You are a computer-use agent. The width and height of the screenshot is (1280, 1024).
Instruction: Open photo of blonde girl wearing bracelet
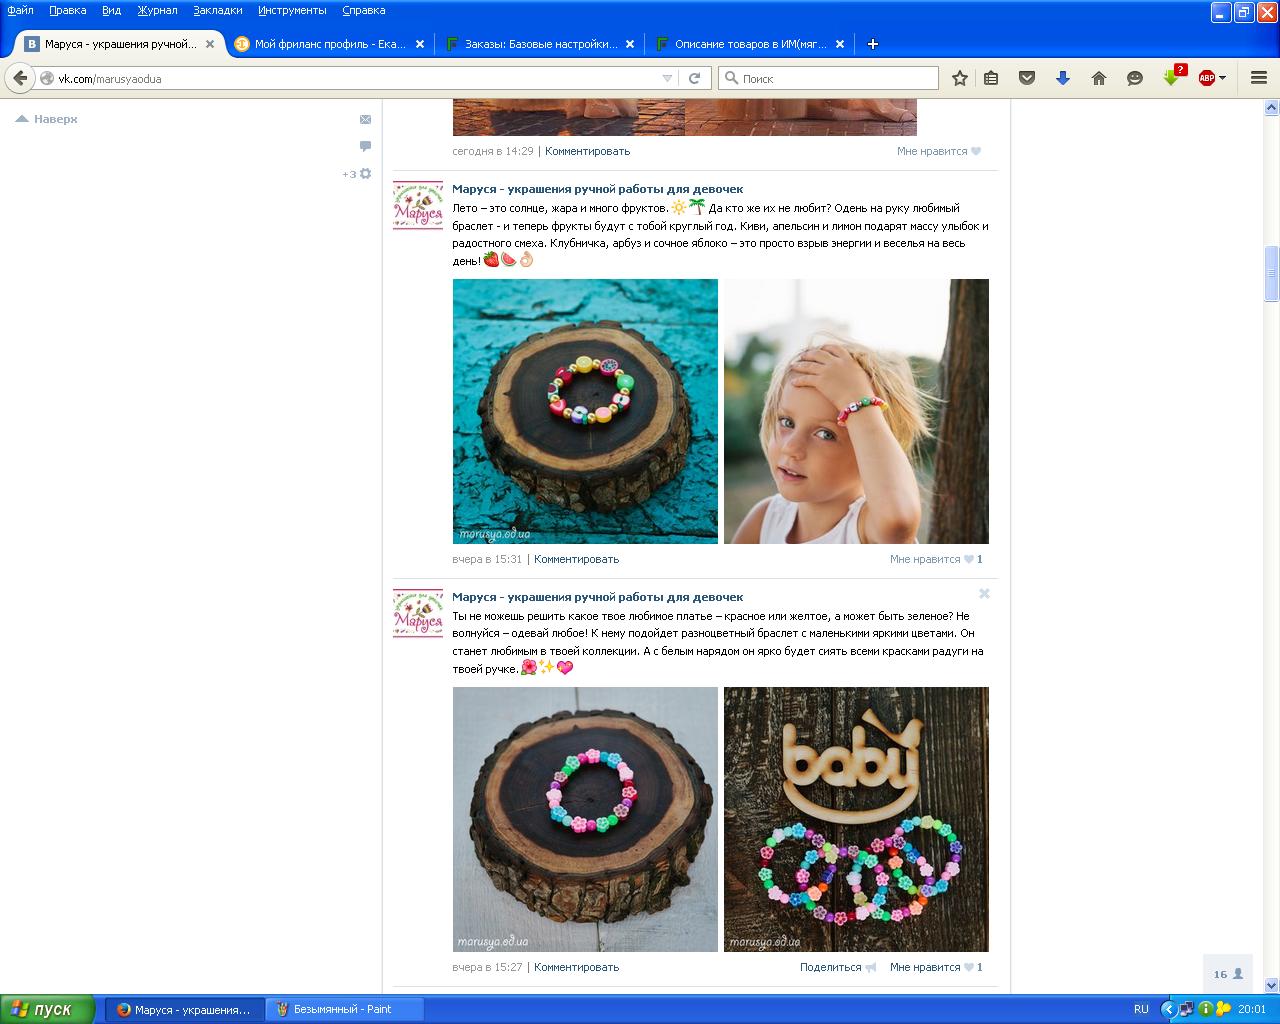[856, 411]
